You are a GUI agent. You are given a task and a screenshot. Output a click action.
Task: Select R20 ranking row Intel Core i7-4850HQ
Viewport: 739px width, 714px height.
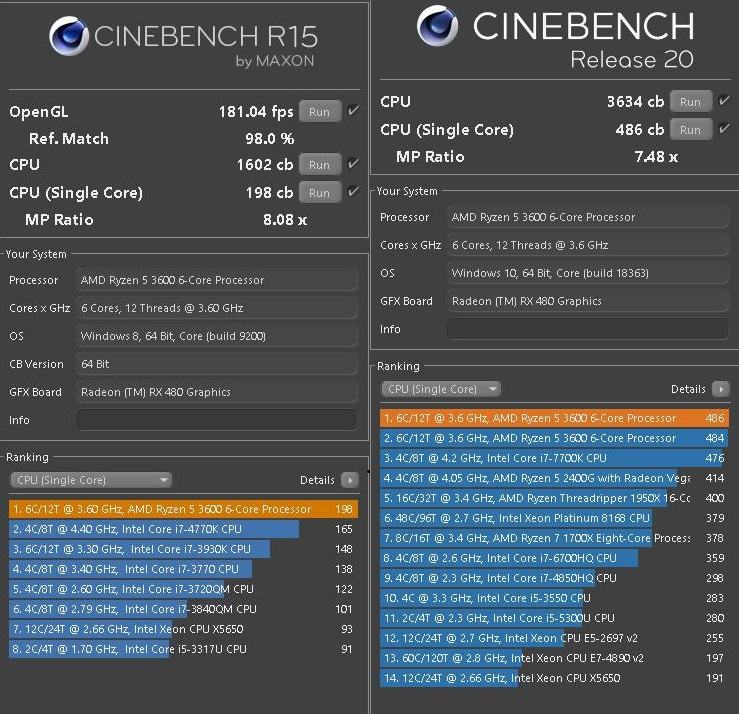[x=554, y=578]
